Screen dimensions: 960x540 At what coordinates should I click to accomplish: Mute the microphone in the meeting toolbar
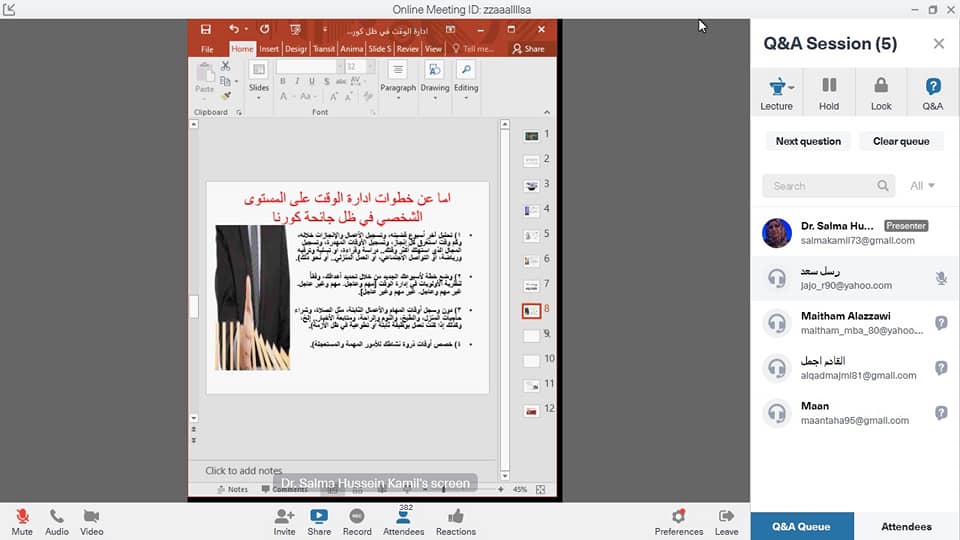pyautogui.click(x=22, y=521)
